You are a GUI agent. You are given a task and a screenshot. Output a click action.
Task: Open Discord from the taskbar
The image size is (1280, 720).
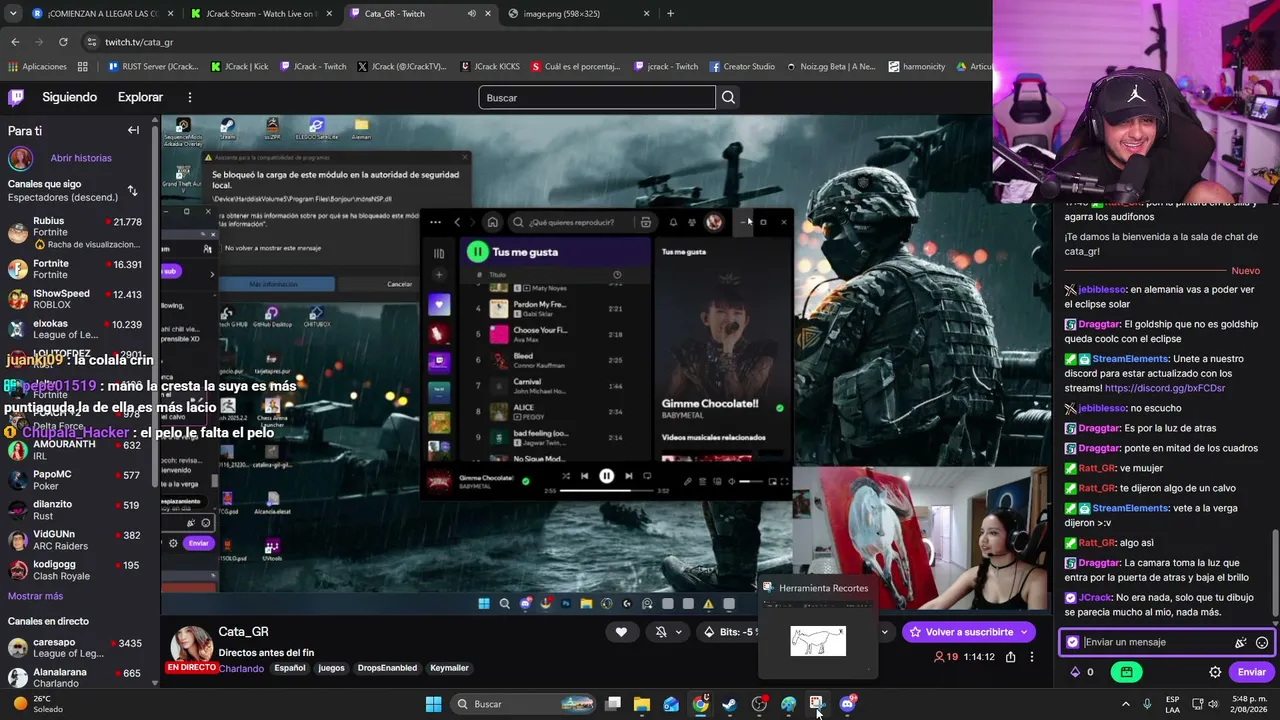point(848,704)
